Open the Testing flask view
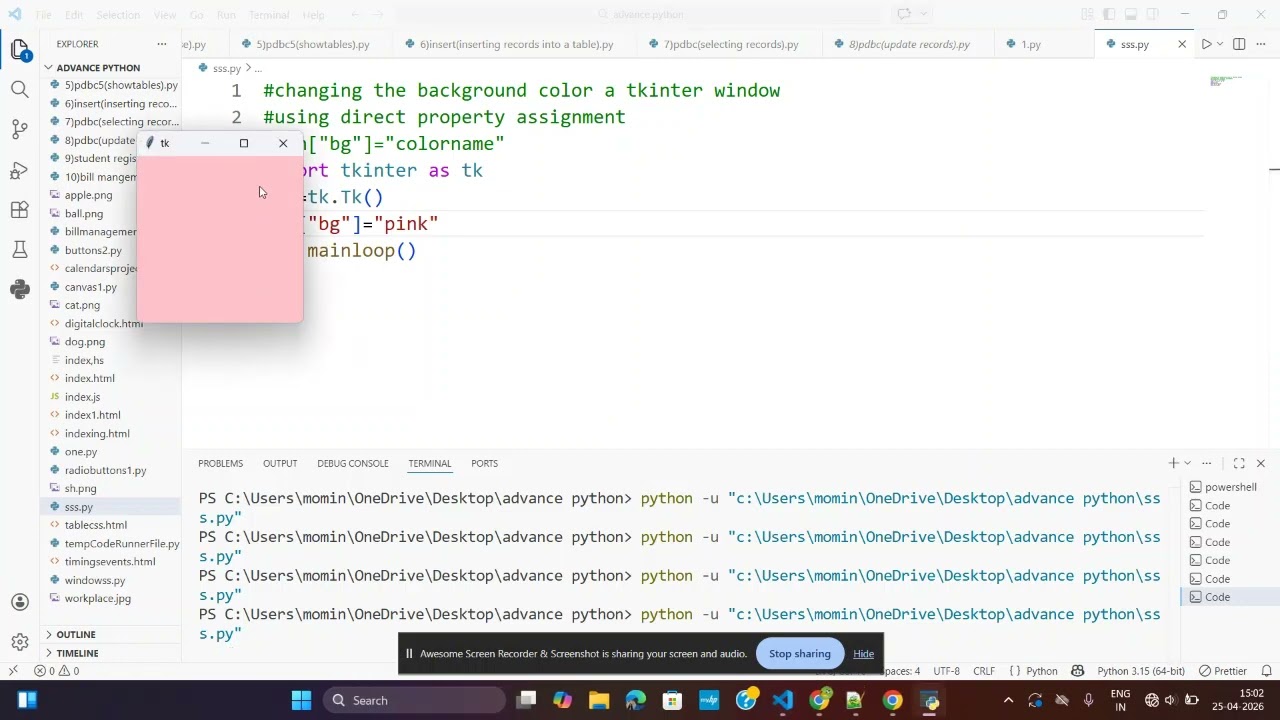The height and width of the screenshot is (720, 1280). tap(20, 250)
